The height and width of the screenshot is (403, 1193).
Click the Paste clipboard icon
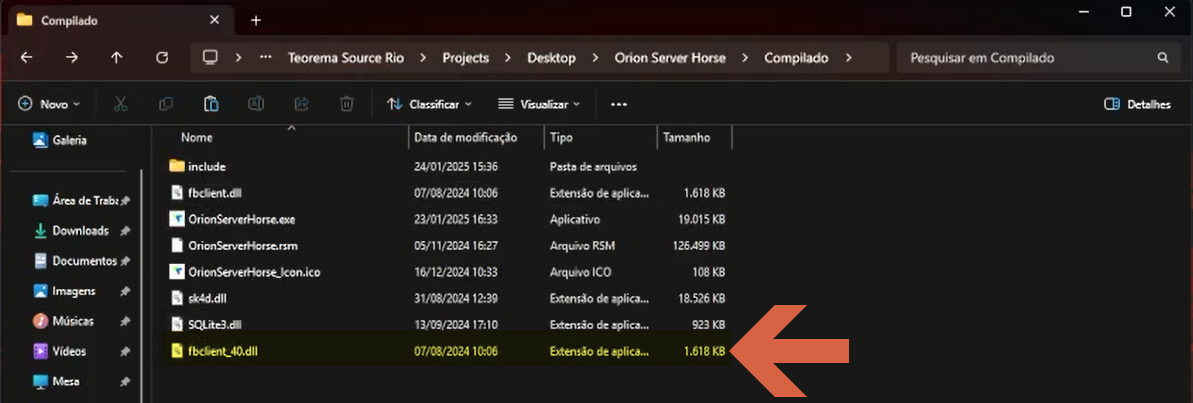tap(212, 104)
